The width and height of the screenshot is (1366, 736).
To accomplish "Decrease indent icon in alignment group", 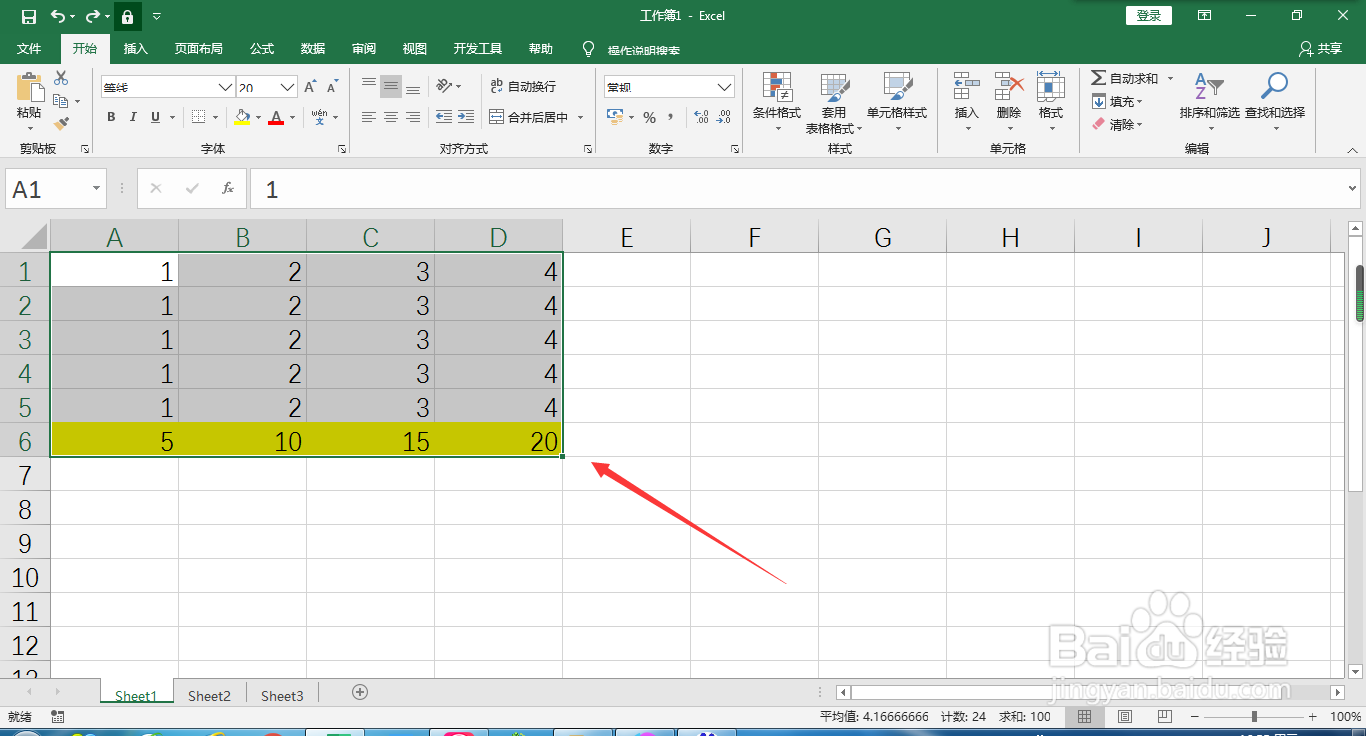I will 444,117.
